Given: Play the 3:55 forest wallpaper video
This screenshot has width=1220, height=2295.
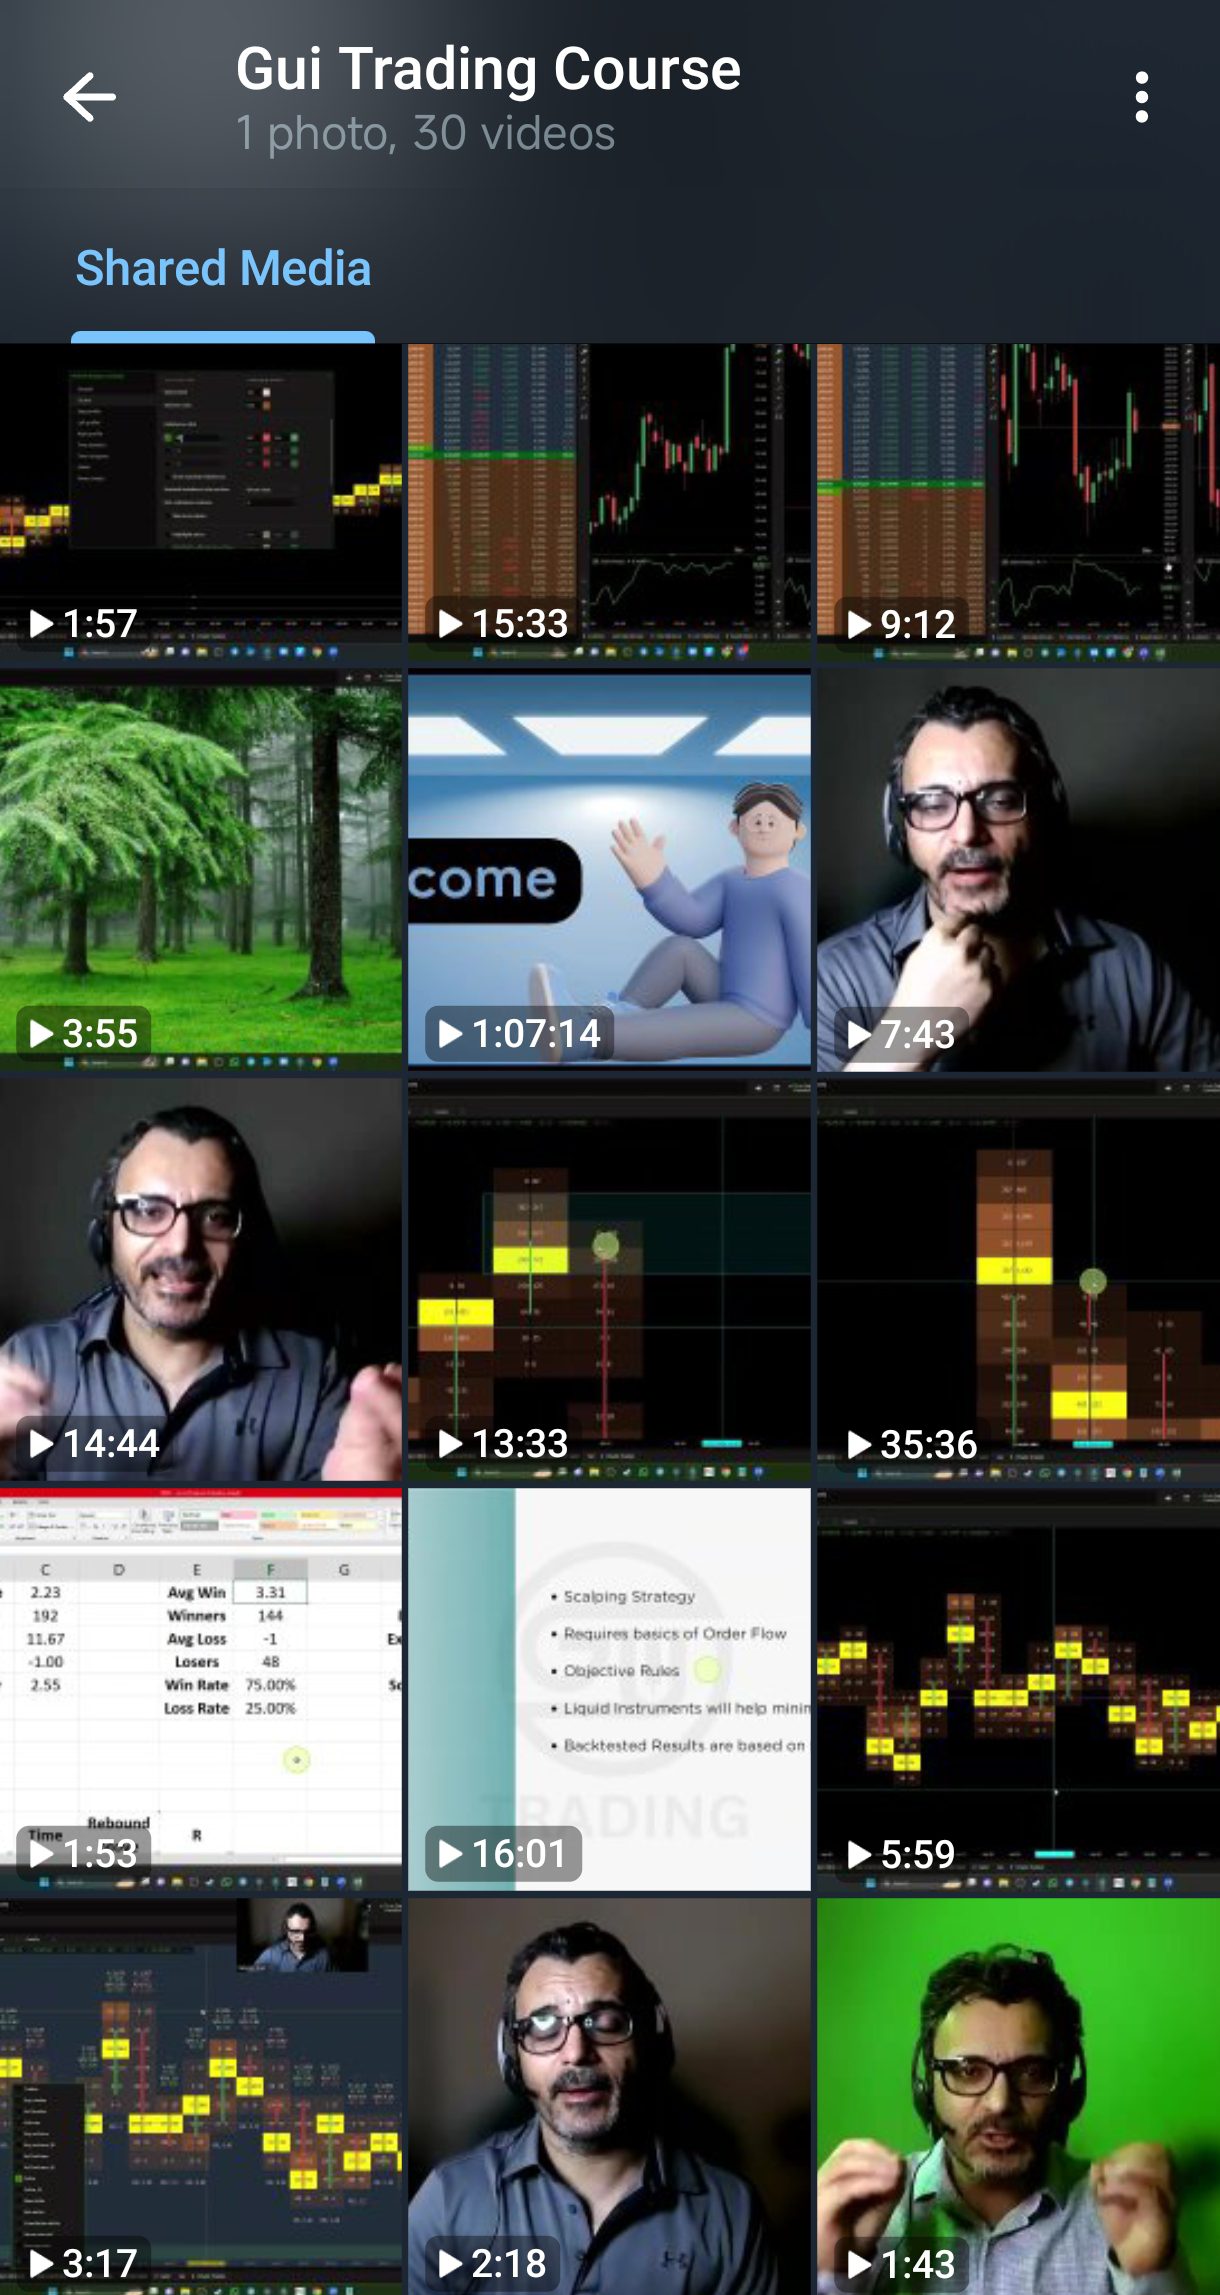Looking at the screenshot, I should [200, 868].
